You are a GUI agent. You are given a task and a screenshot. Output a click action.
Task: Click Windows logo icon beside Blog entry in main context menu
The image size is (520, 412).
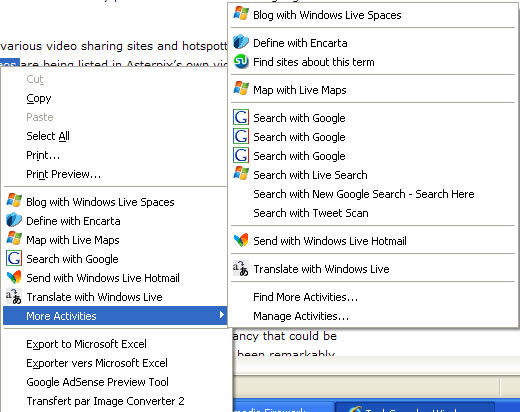[x=14, y=201]
